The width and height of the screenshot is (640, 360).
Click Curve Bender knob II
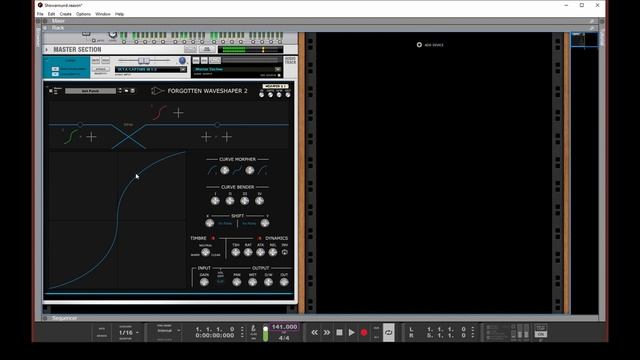(230, 200)
